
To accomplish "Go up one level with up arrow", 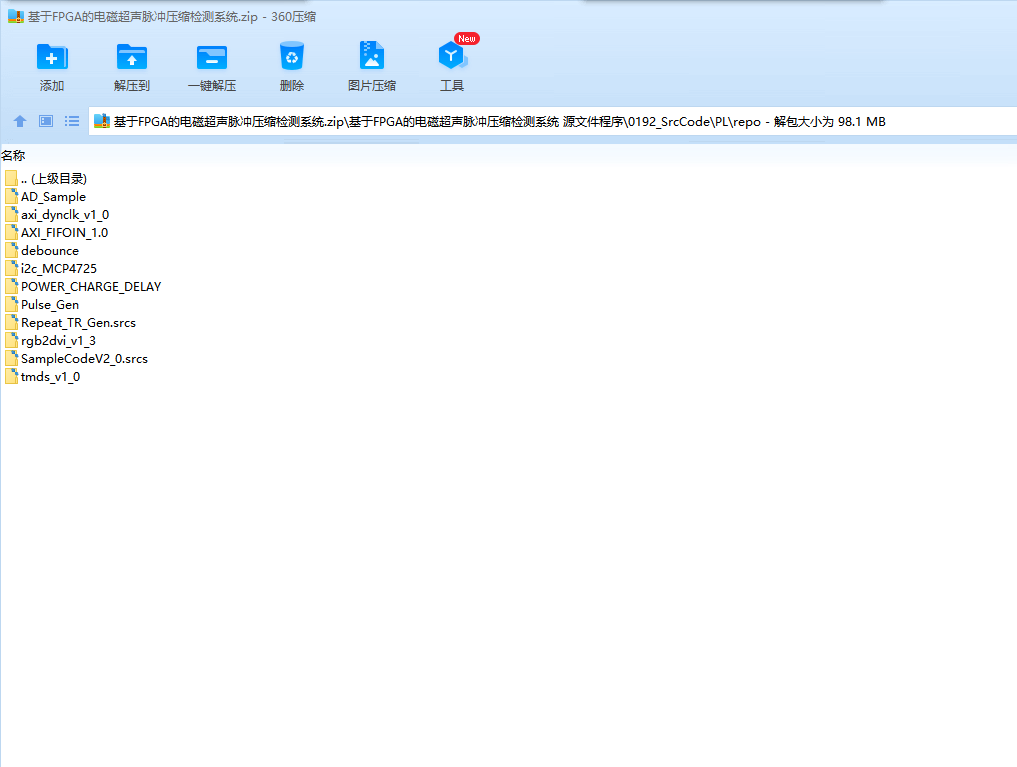I will point(20,121).
